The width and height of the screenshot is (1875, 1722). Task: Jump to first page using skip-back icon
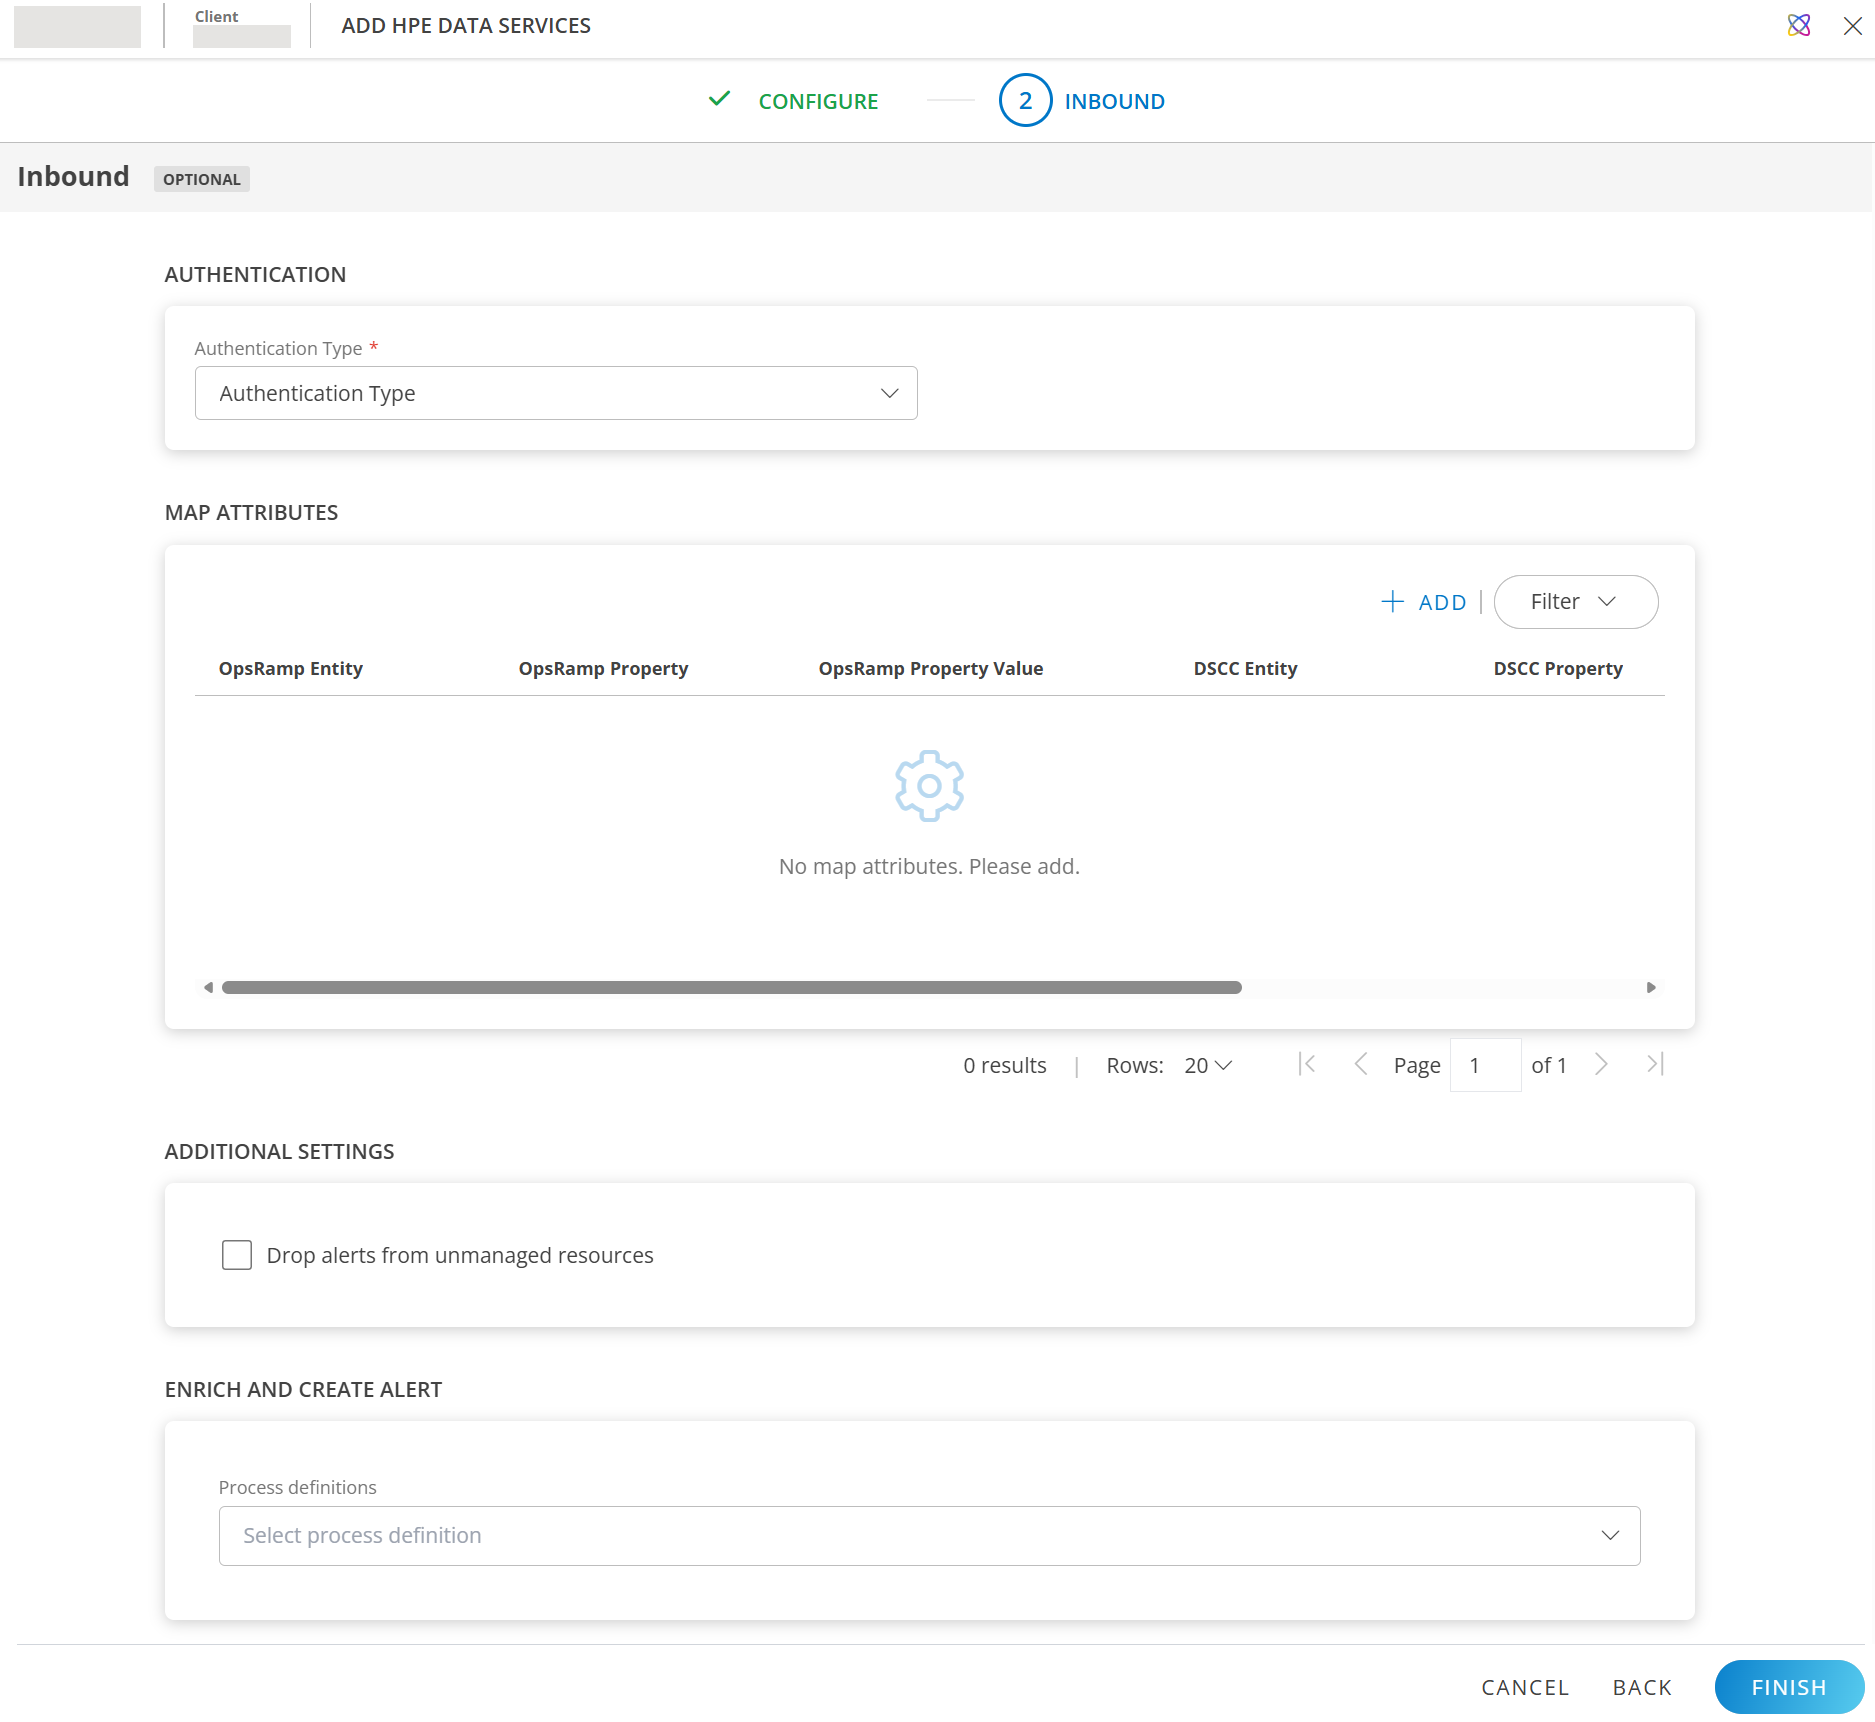point(1307,1064)
